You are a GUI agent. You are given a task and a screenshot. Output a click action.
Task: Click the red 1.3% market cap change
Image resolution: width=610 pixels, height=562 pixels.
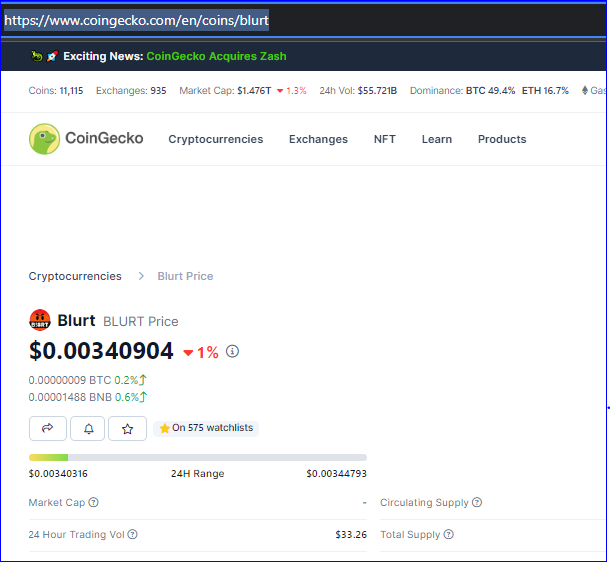[292, 91]
